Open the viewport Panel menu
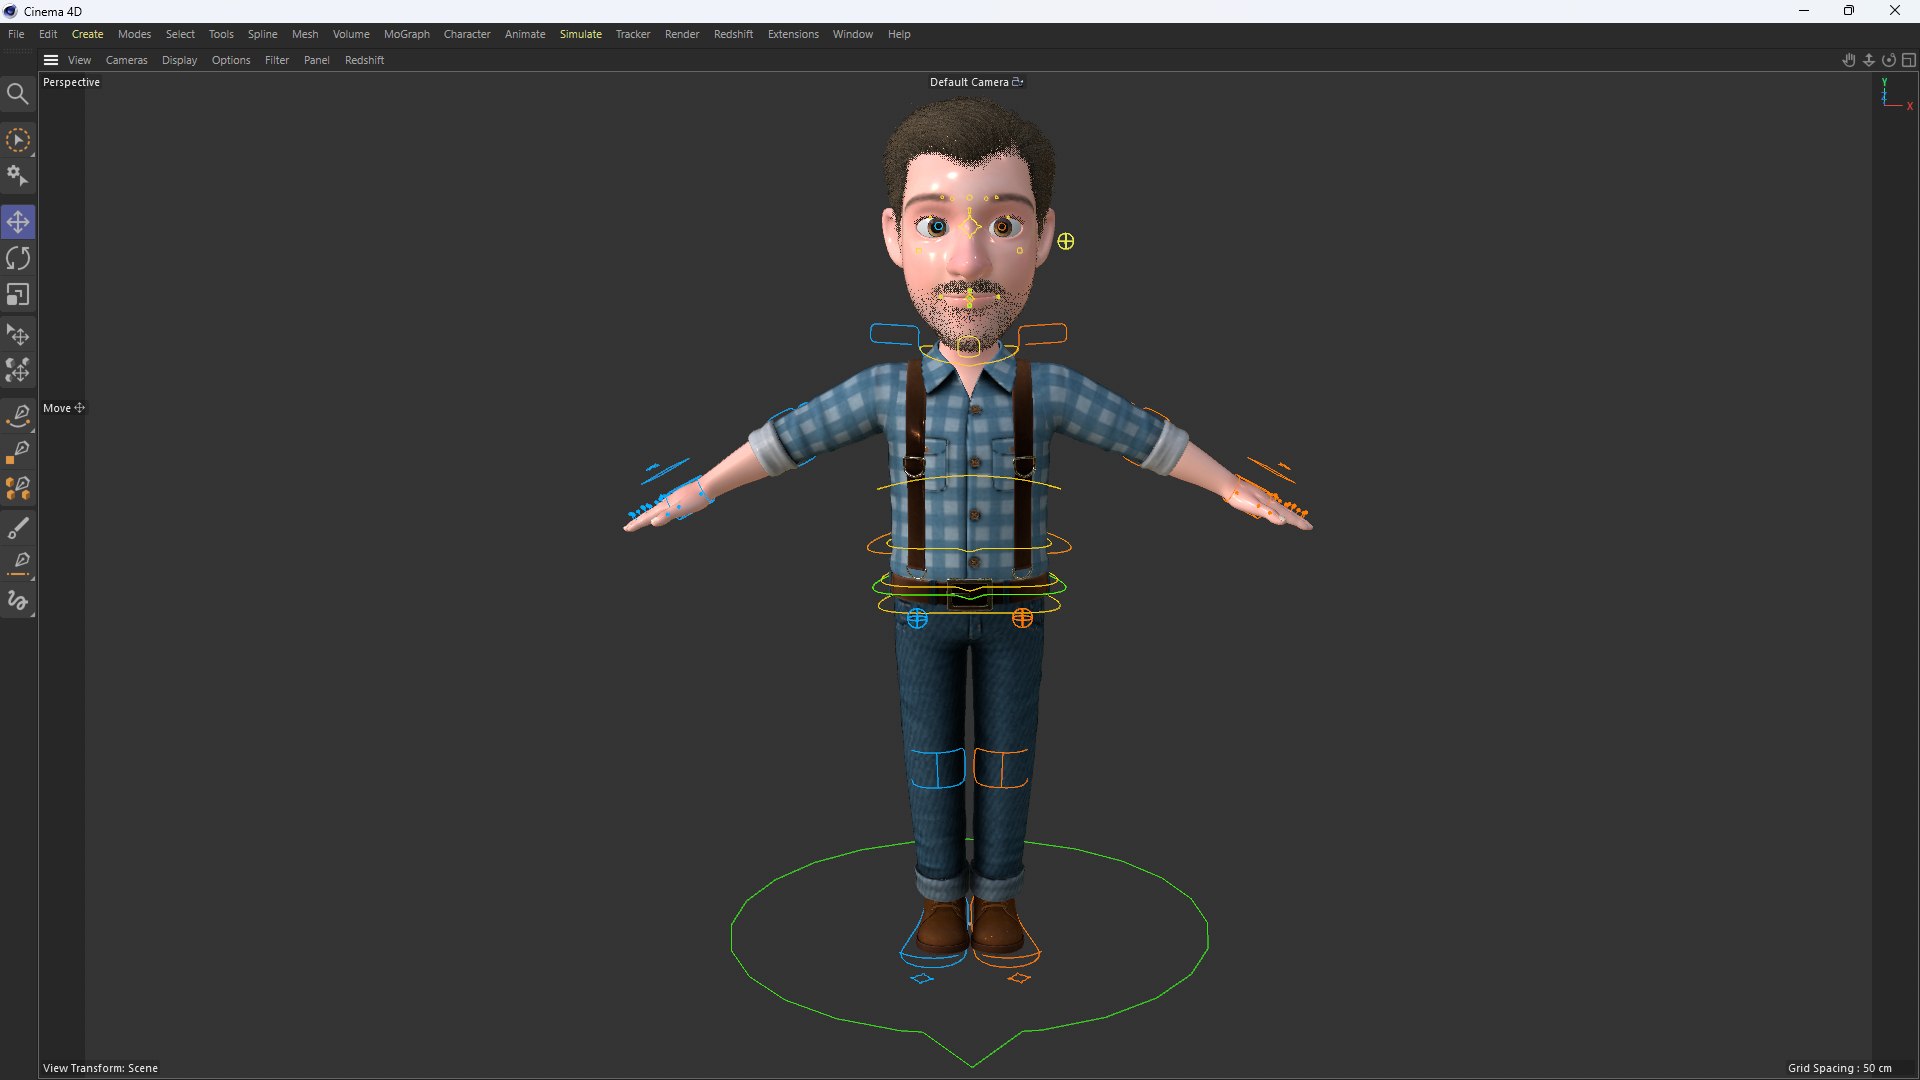This screenshot has width=1920, height=1080. (316, 60)
